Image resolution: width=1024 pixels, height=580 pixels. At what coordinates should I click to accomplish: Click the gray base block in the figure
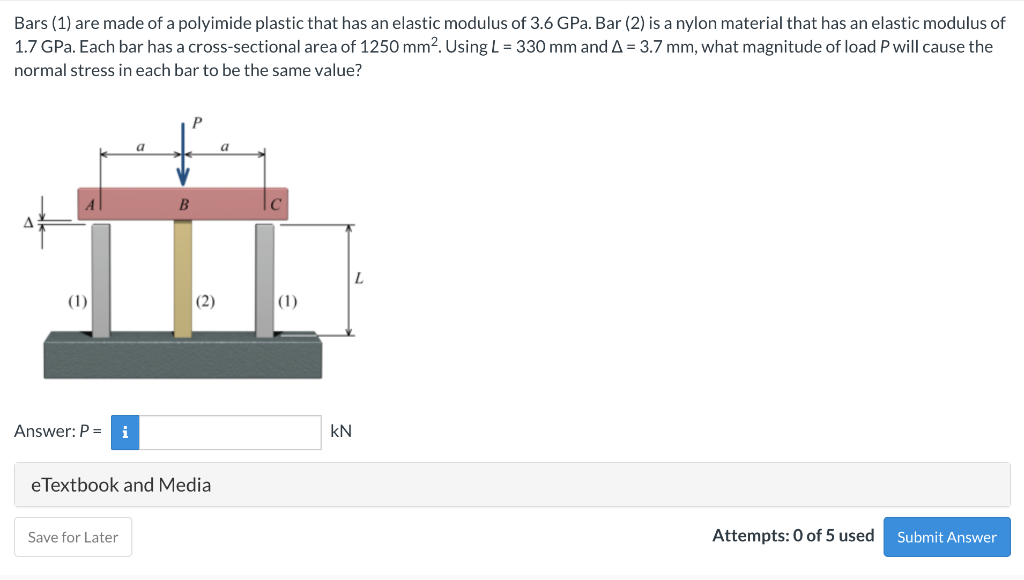183,355
